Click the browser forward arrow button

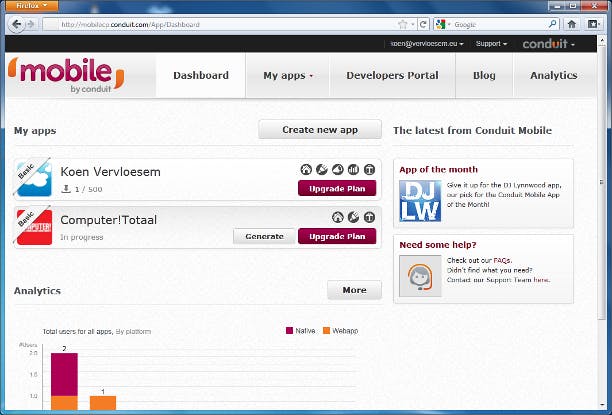click(30, 25)
